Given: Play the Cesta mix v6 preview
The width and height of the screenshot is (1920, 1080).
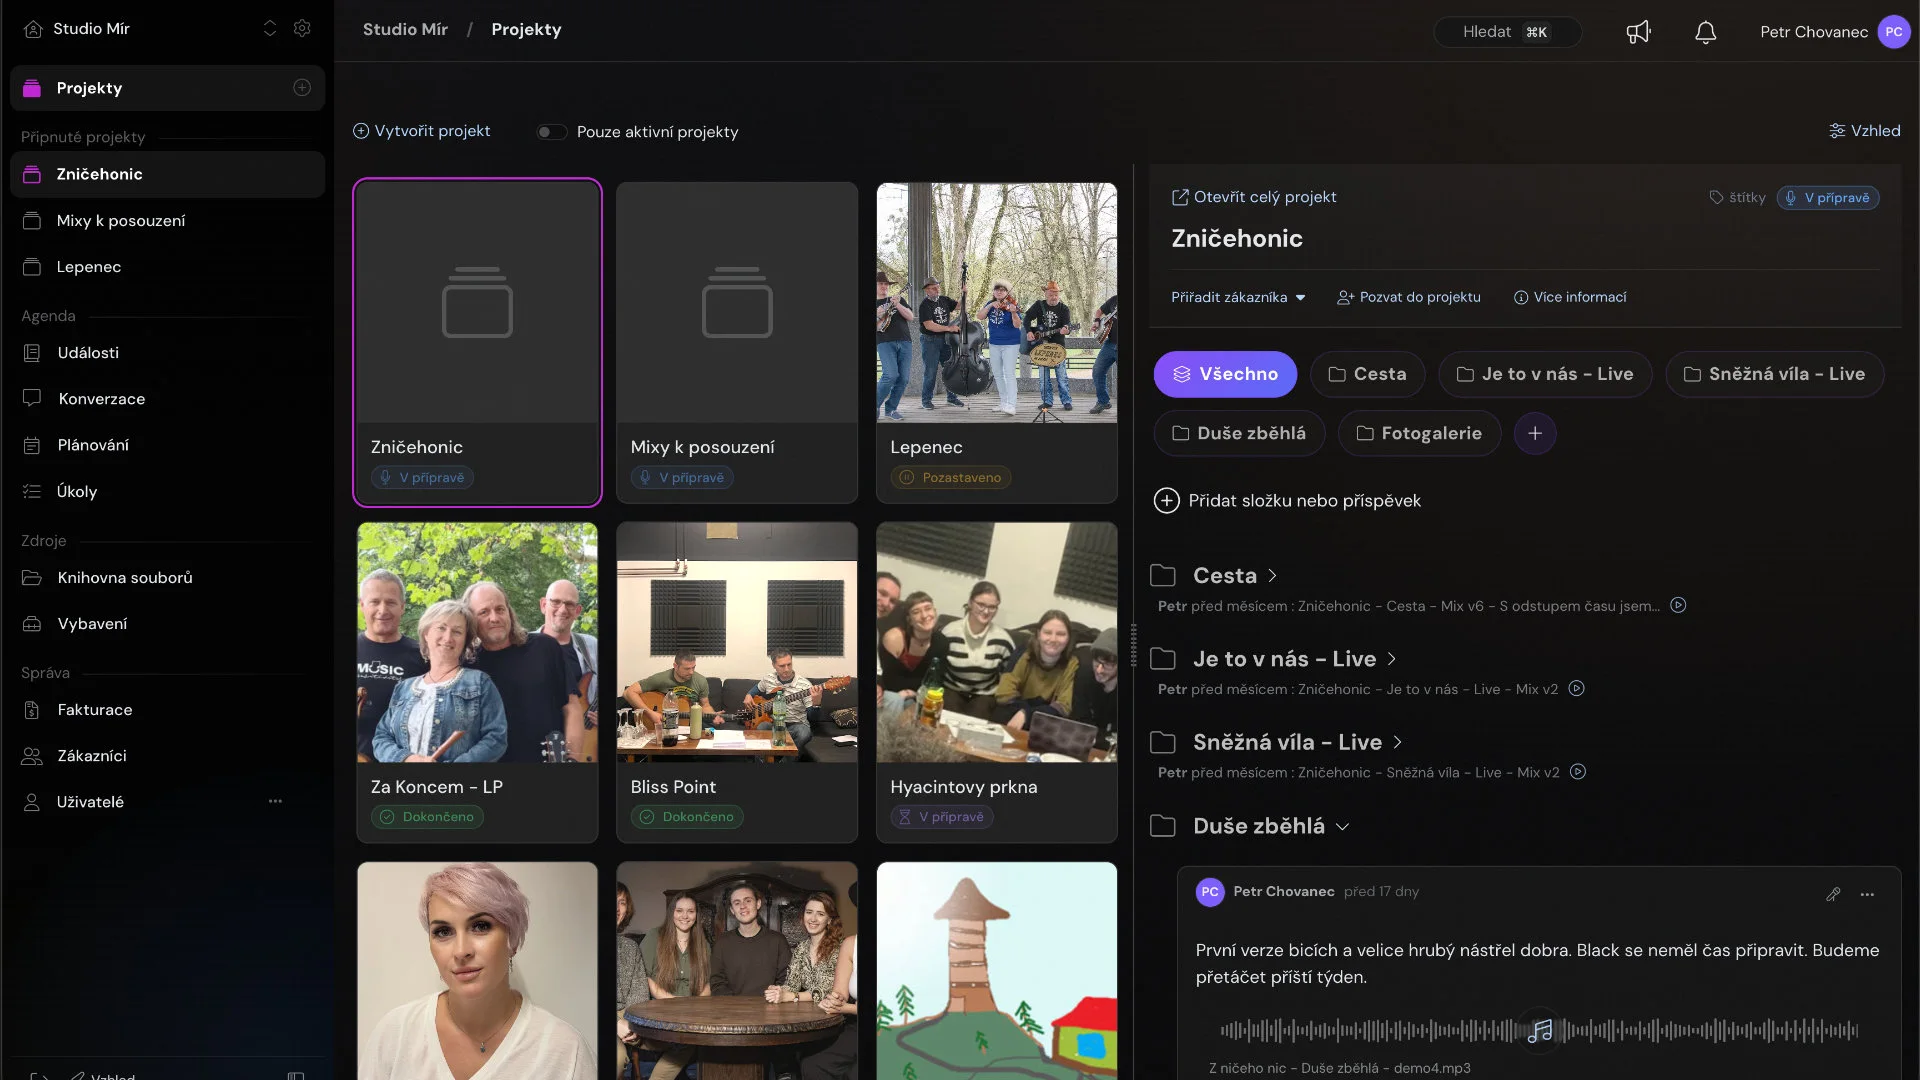Looking at the screenshot, I should pyautogui.click(x=1678, y=605).
